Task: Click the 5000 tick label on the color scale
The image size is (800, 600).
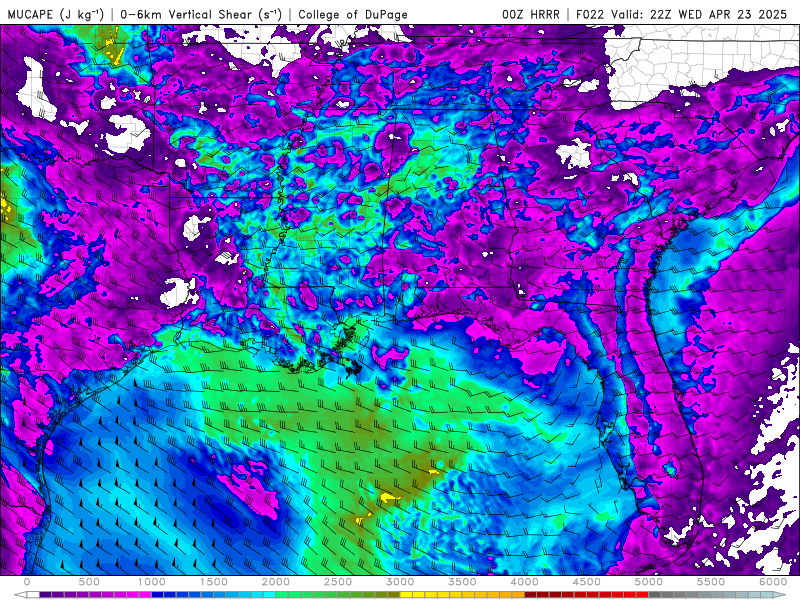Action: coord(649,582)
